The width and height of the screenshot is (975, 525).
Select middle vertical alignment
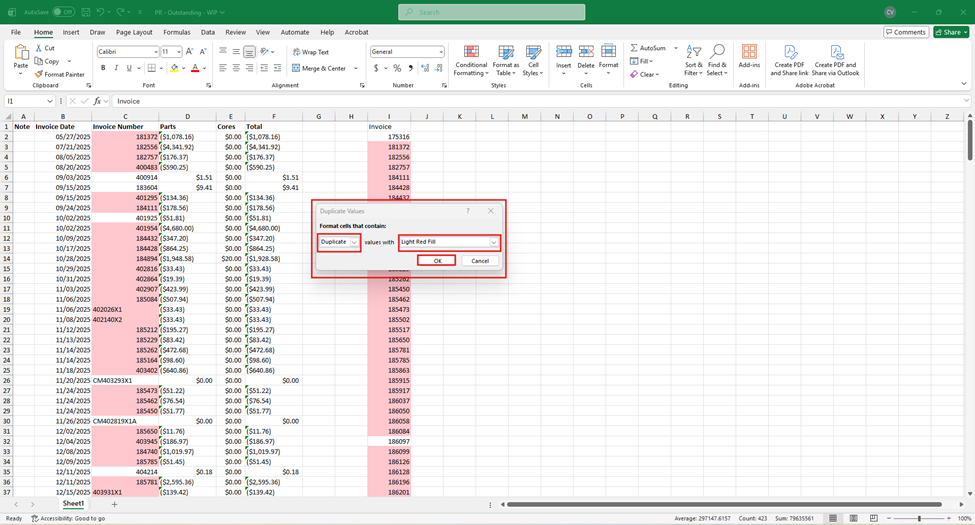(x=236, y=52)
